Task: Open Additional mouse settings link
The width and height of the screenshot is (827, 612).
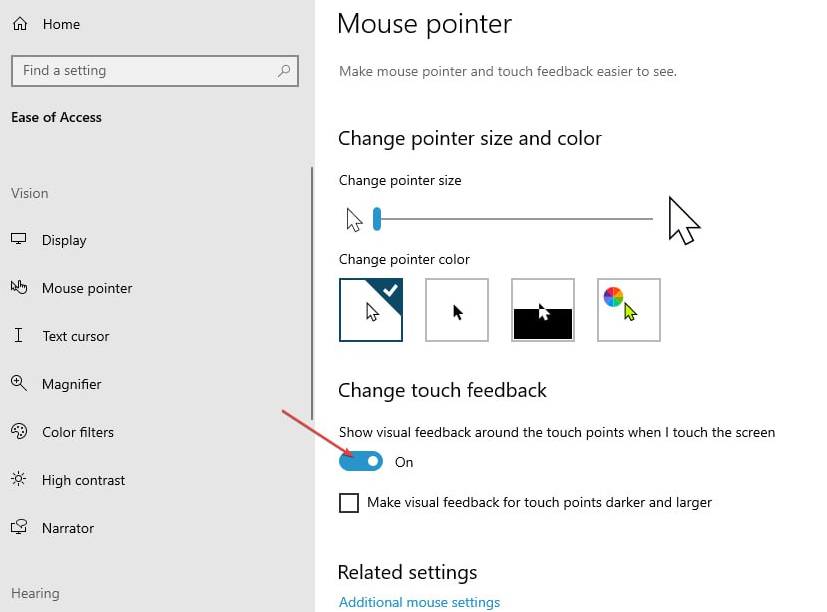Action: click(419, 602)
